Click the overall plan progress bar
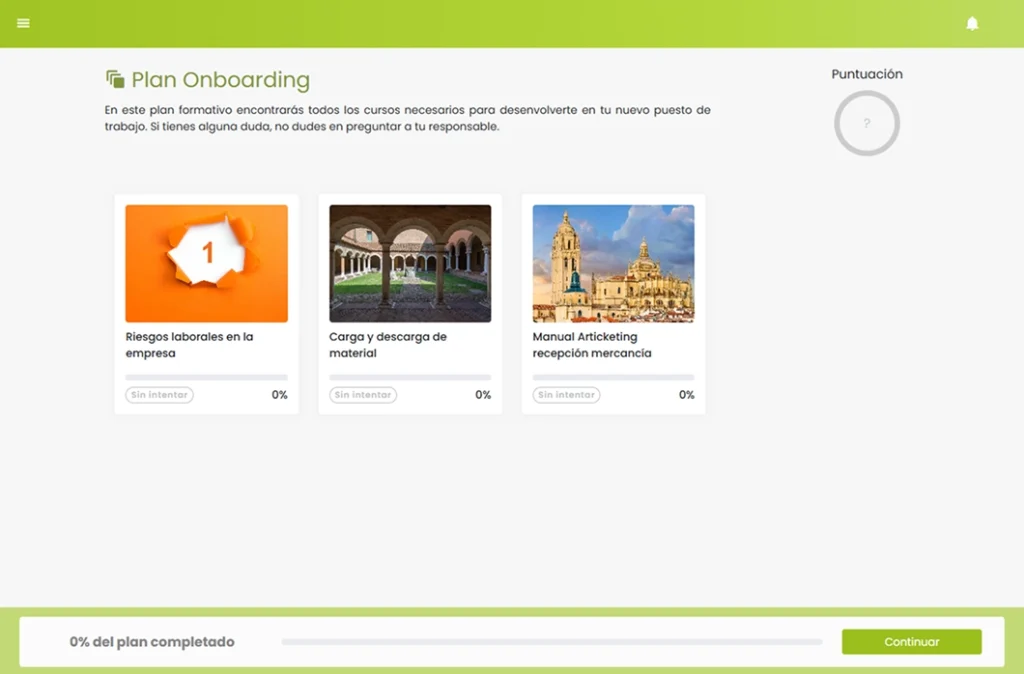 click(551, 642)
